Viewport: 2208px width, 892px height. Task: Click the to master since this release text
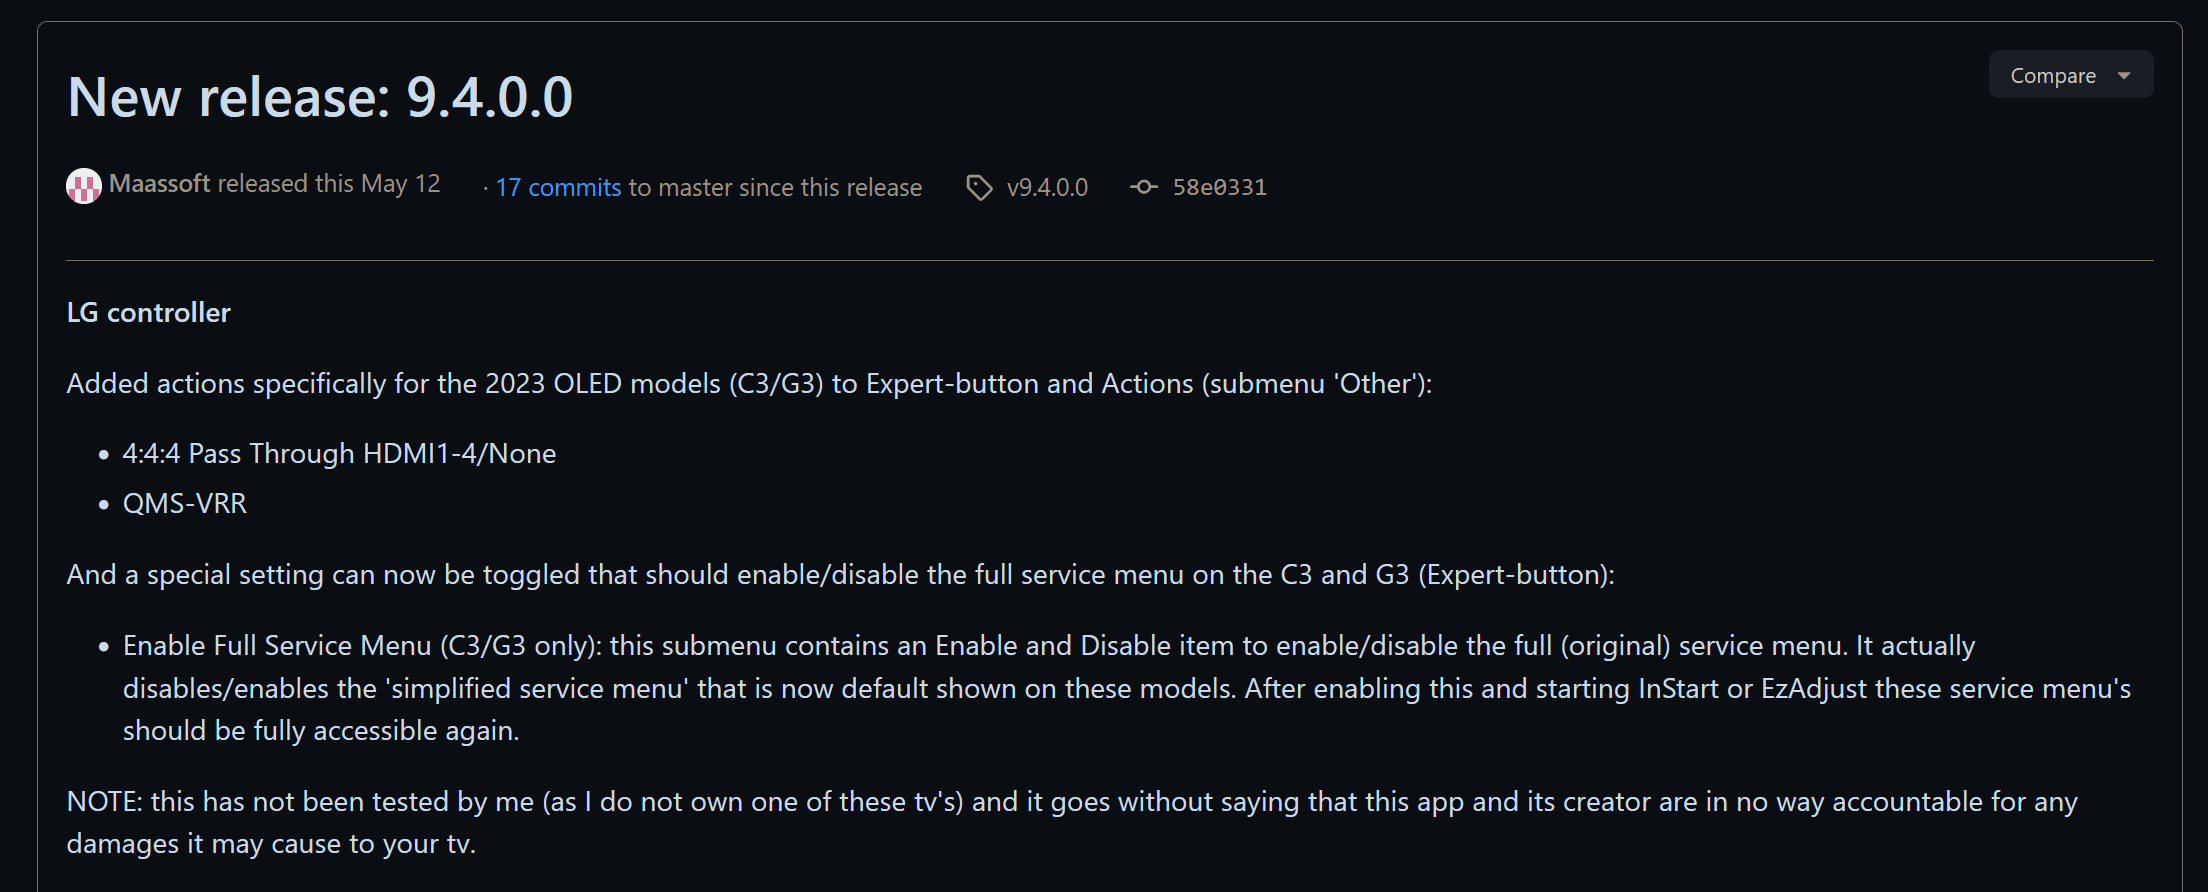(x=775, y=187)
